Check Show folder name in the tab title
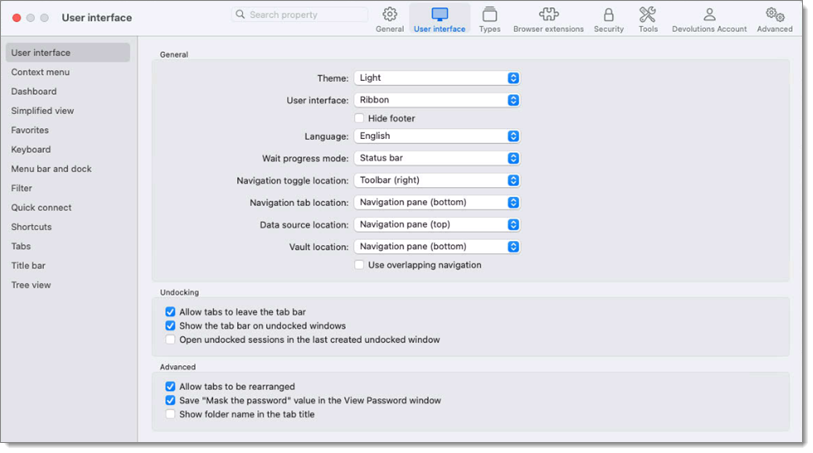 point(170,415)
